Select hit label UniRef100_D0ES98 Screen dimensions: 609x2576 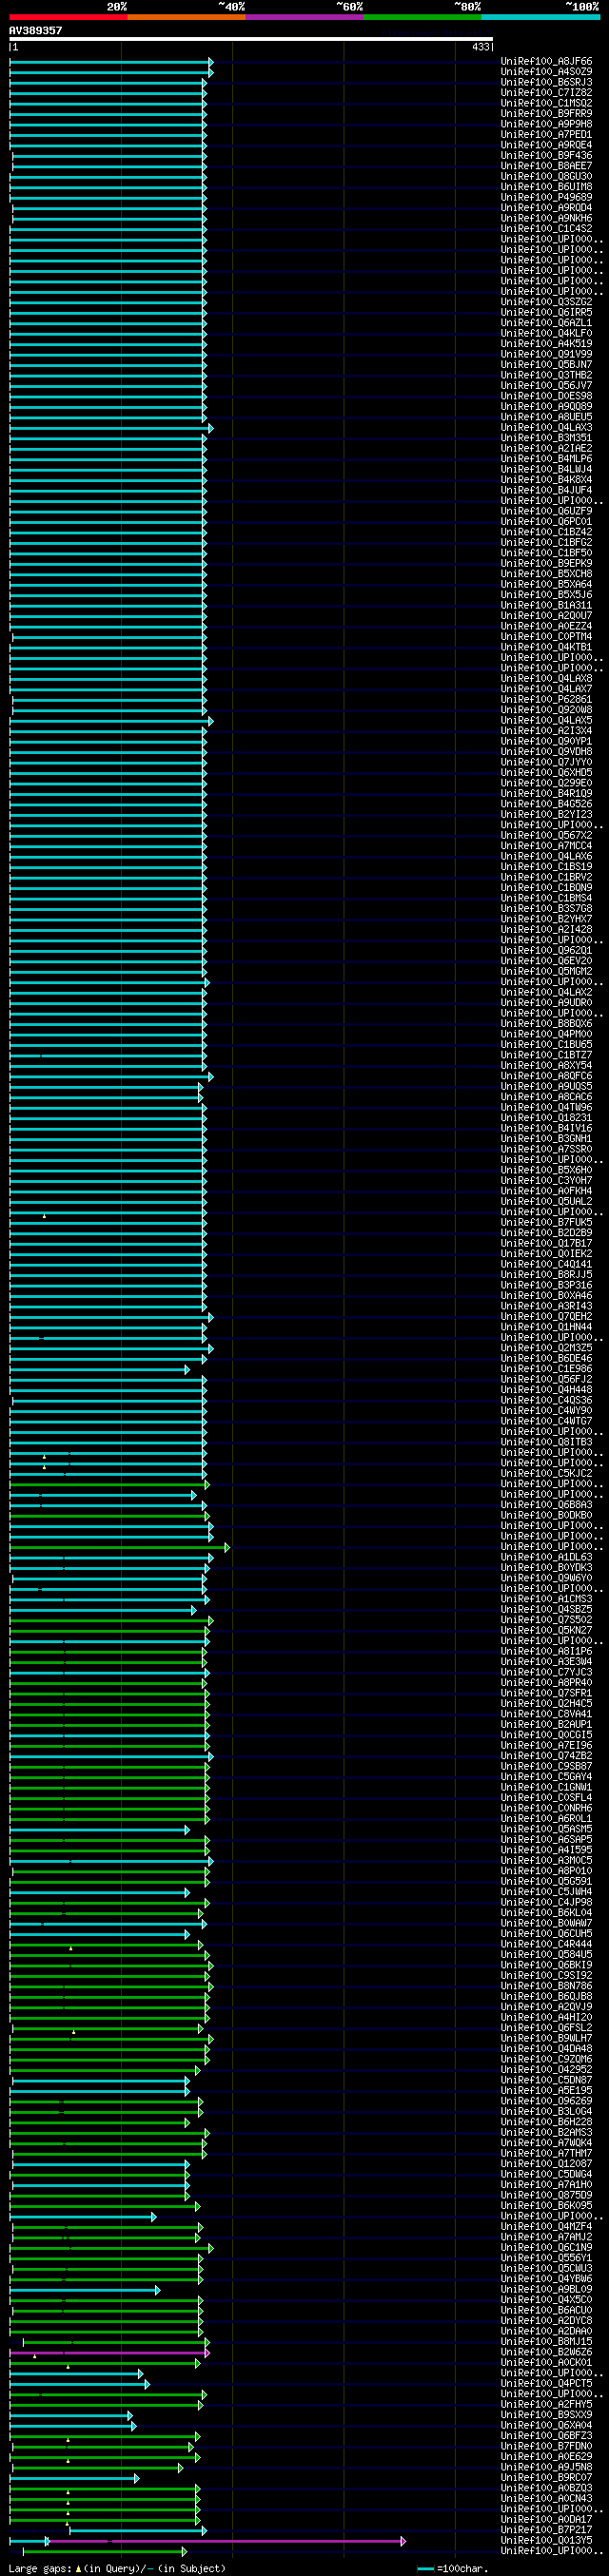pos(546,396)
